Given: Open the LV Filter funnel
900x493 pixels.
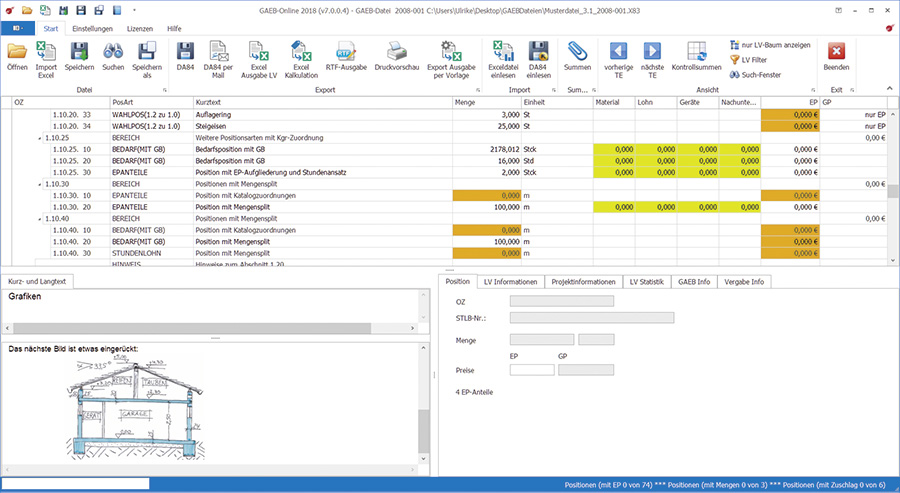Looking at the screenshot, I should click(x=748, y=60).
